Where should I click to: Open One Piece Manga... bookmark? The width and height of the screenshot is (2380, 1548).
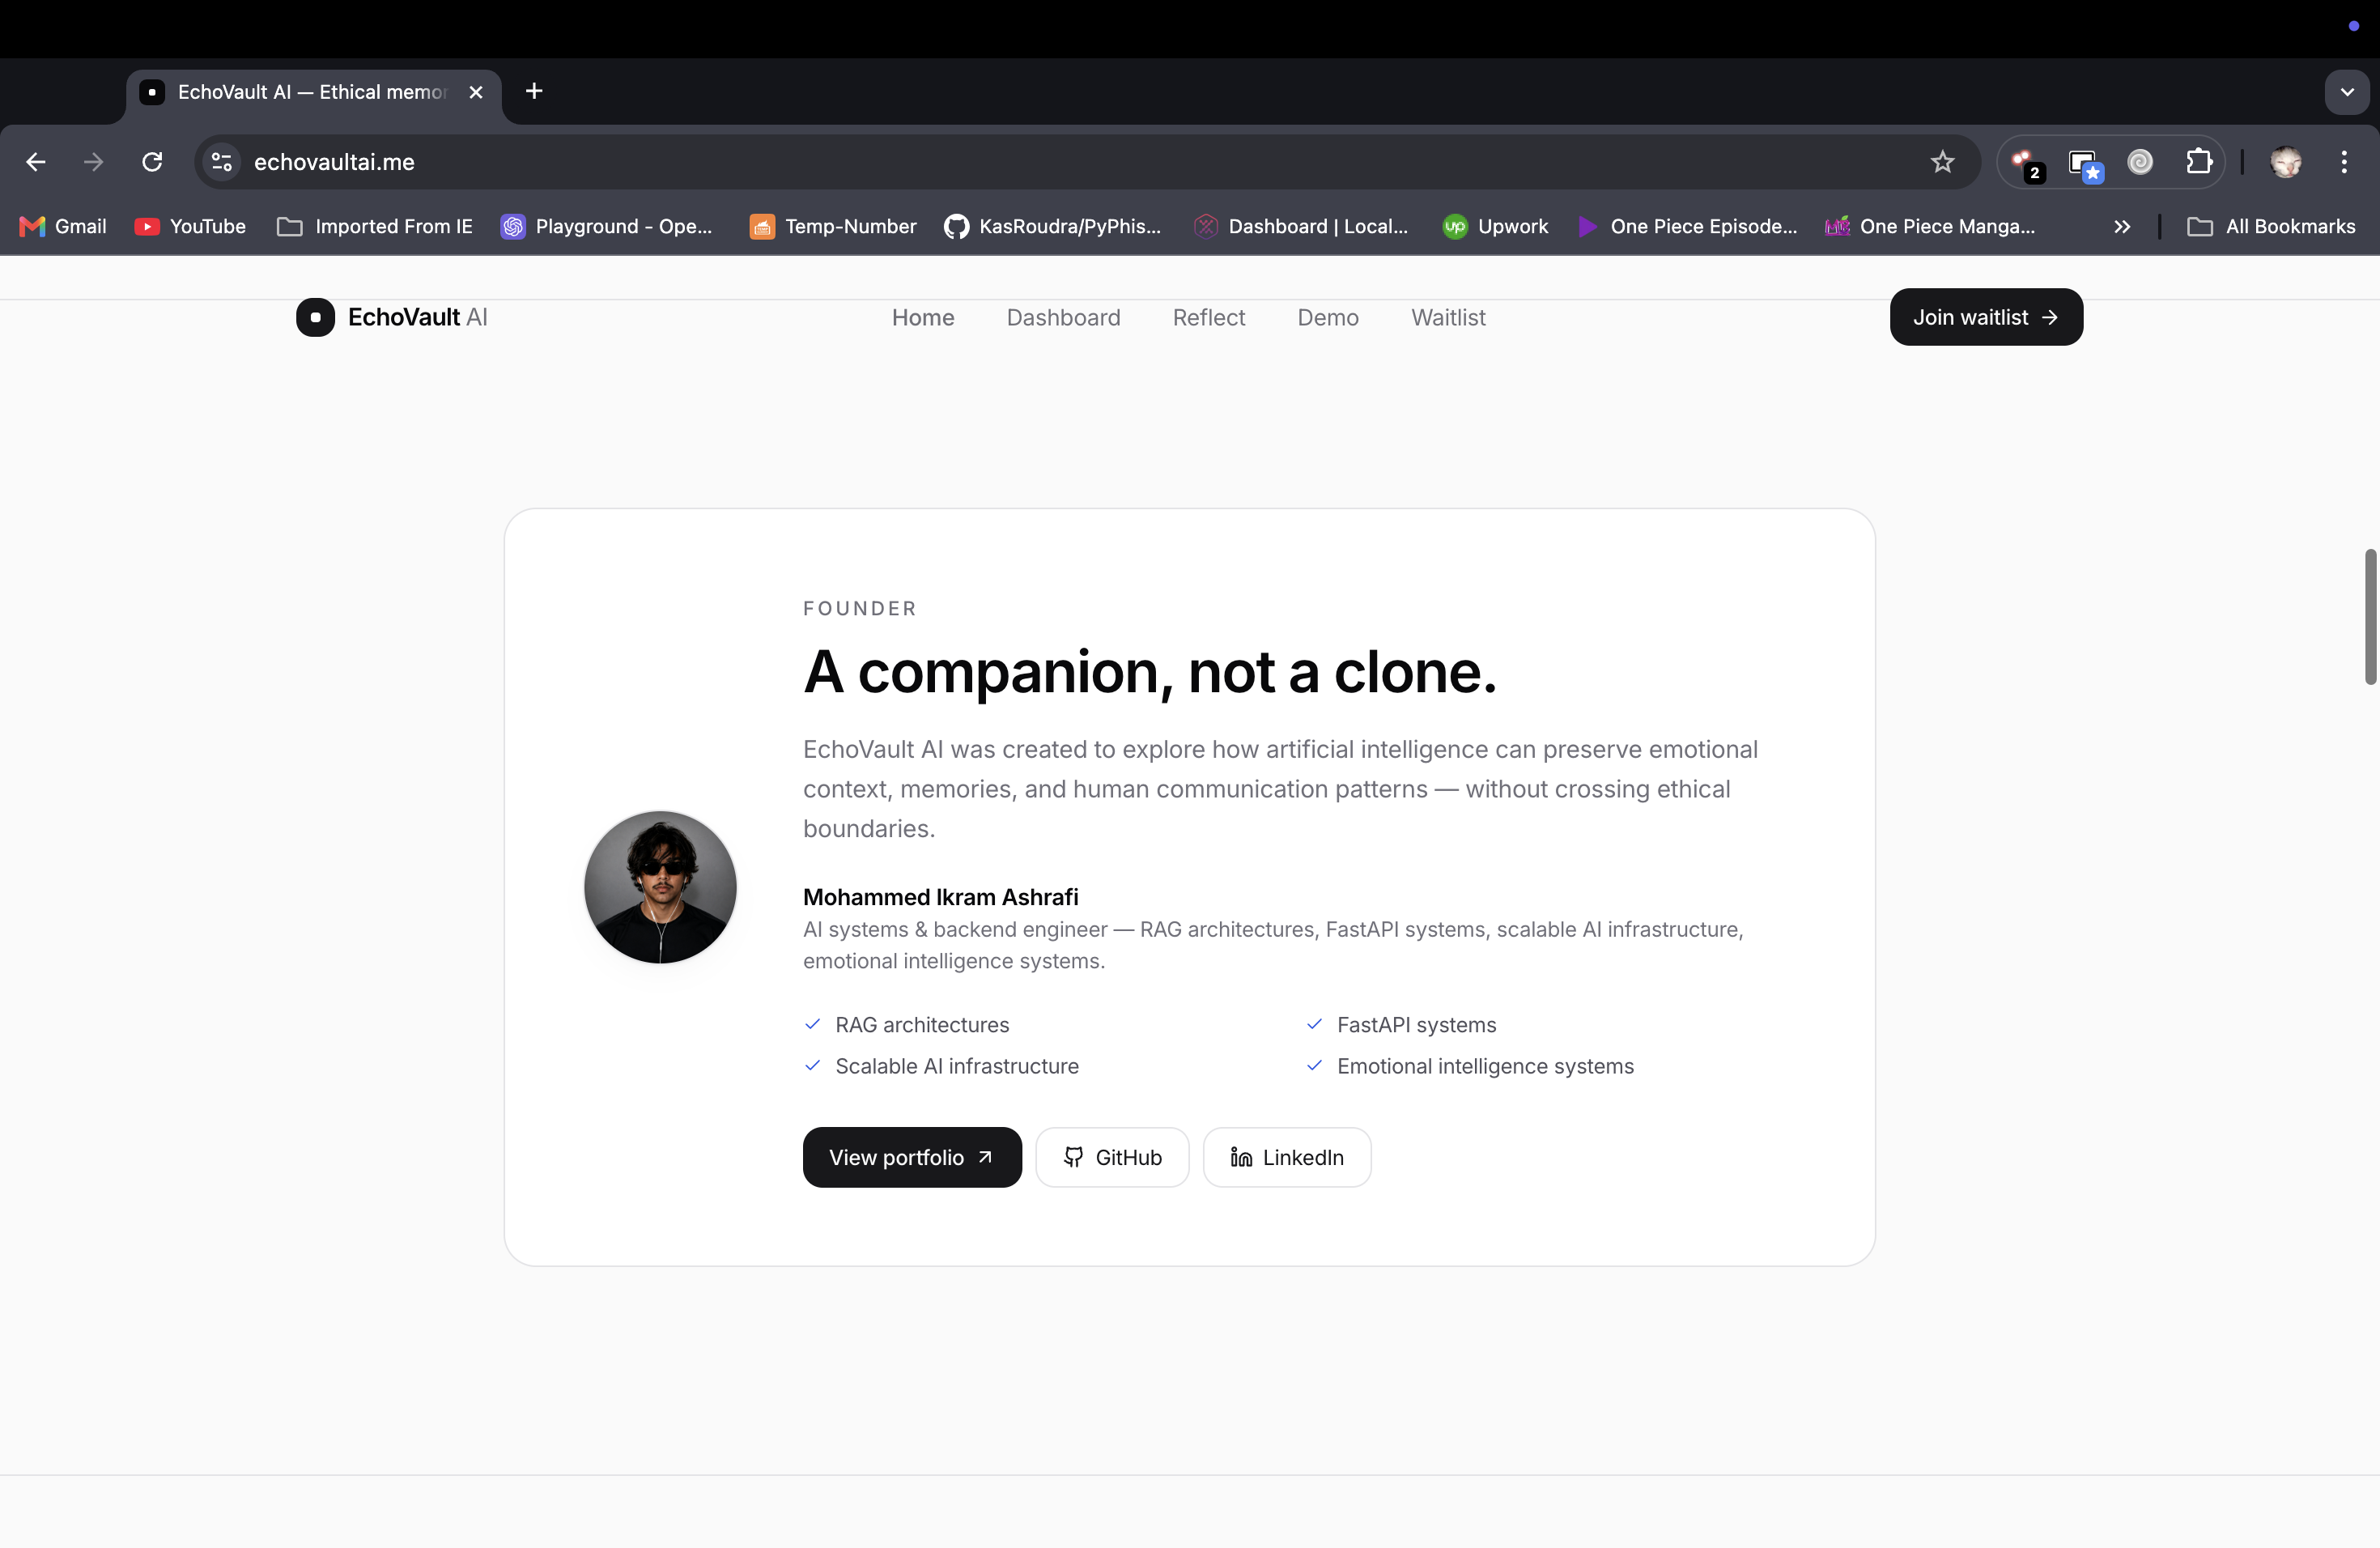point(1930,227)
